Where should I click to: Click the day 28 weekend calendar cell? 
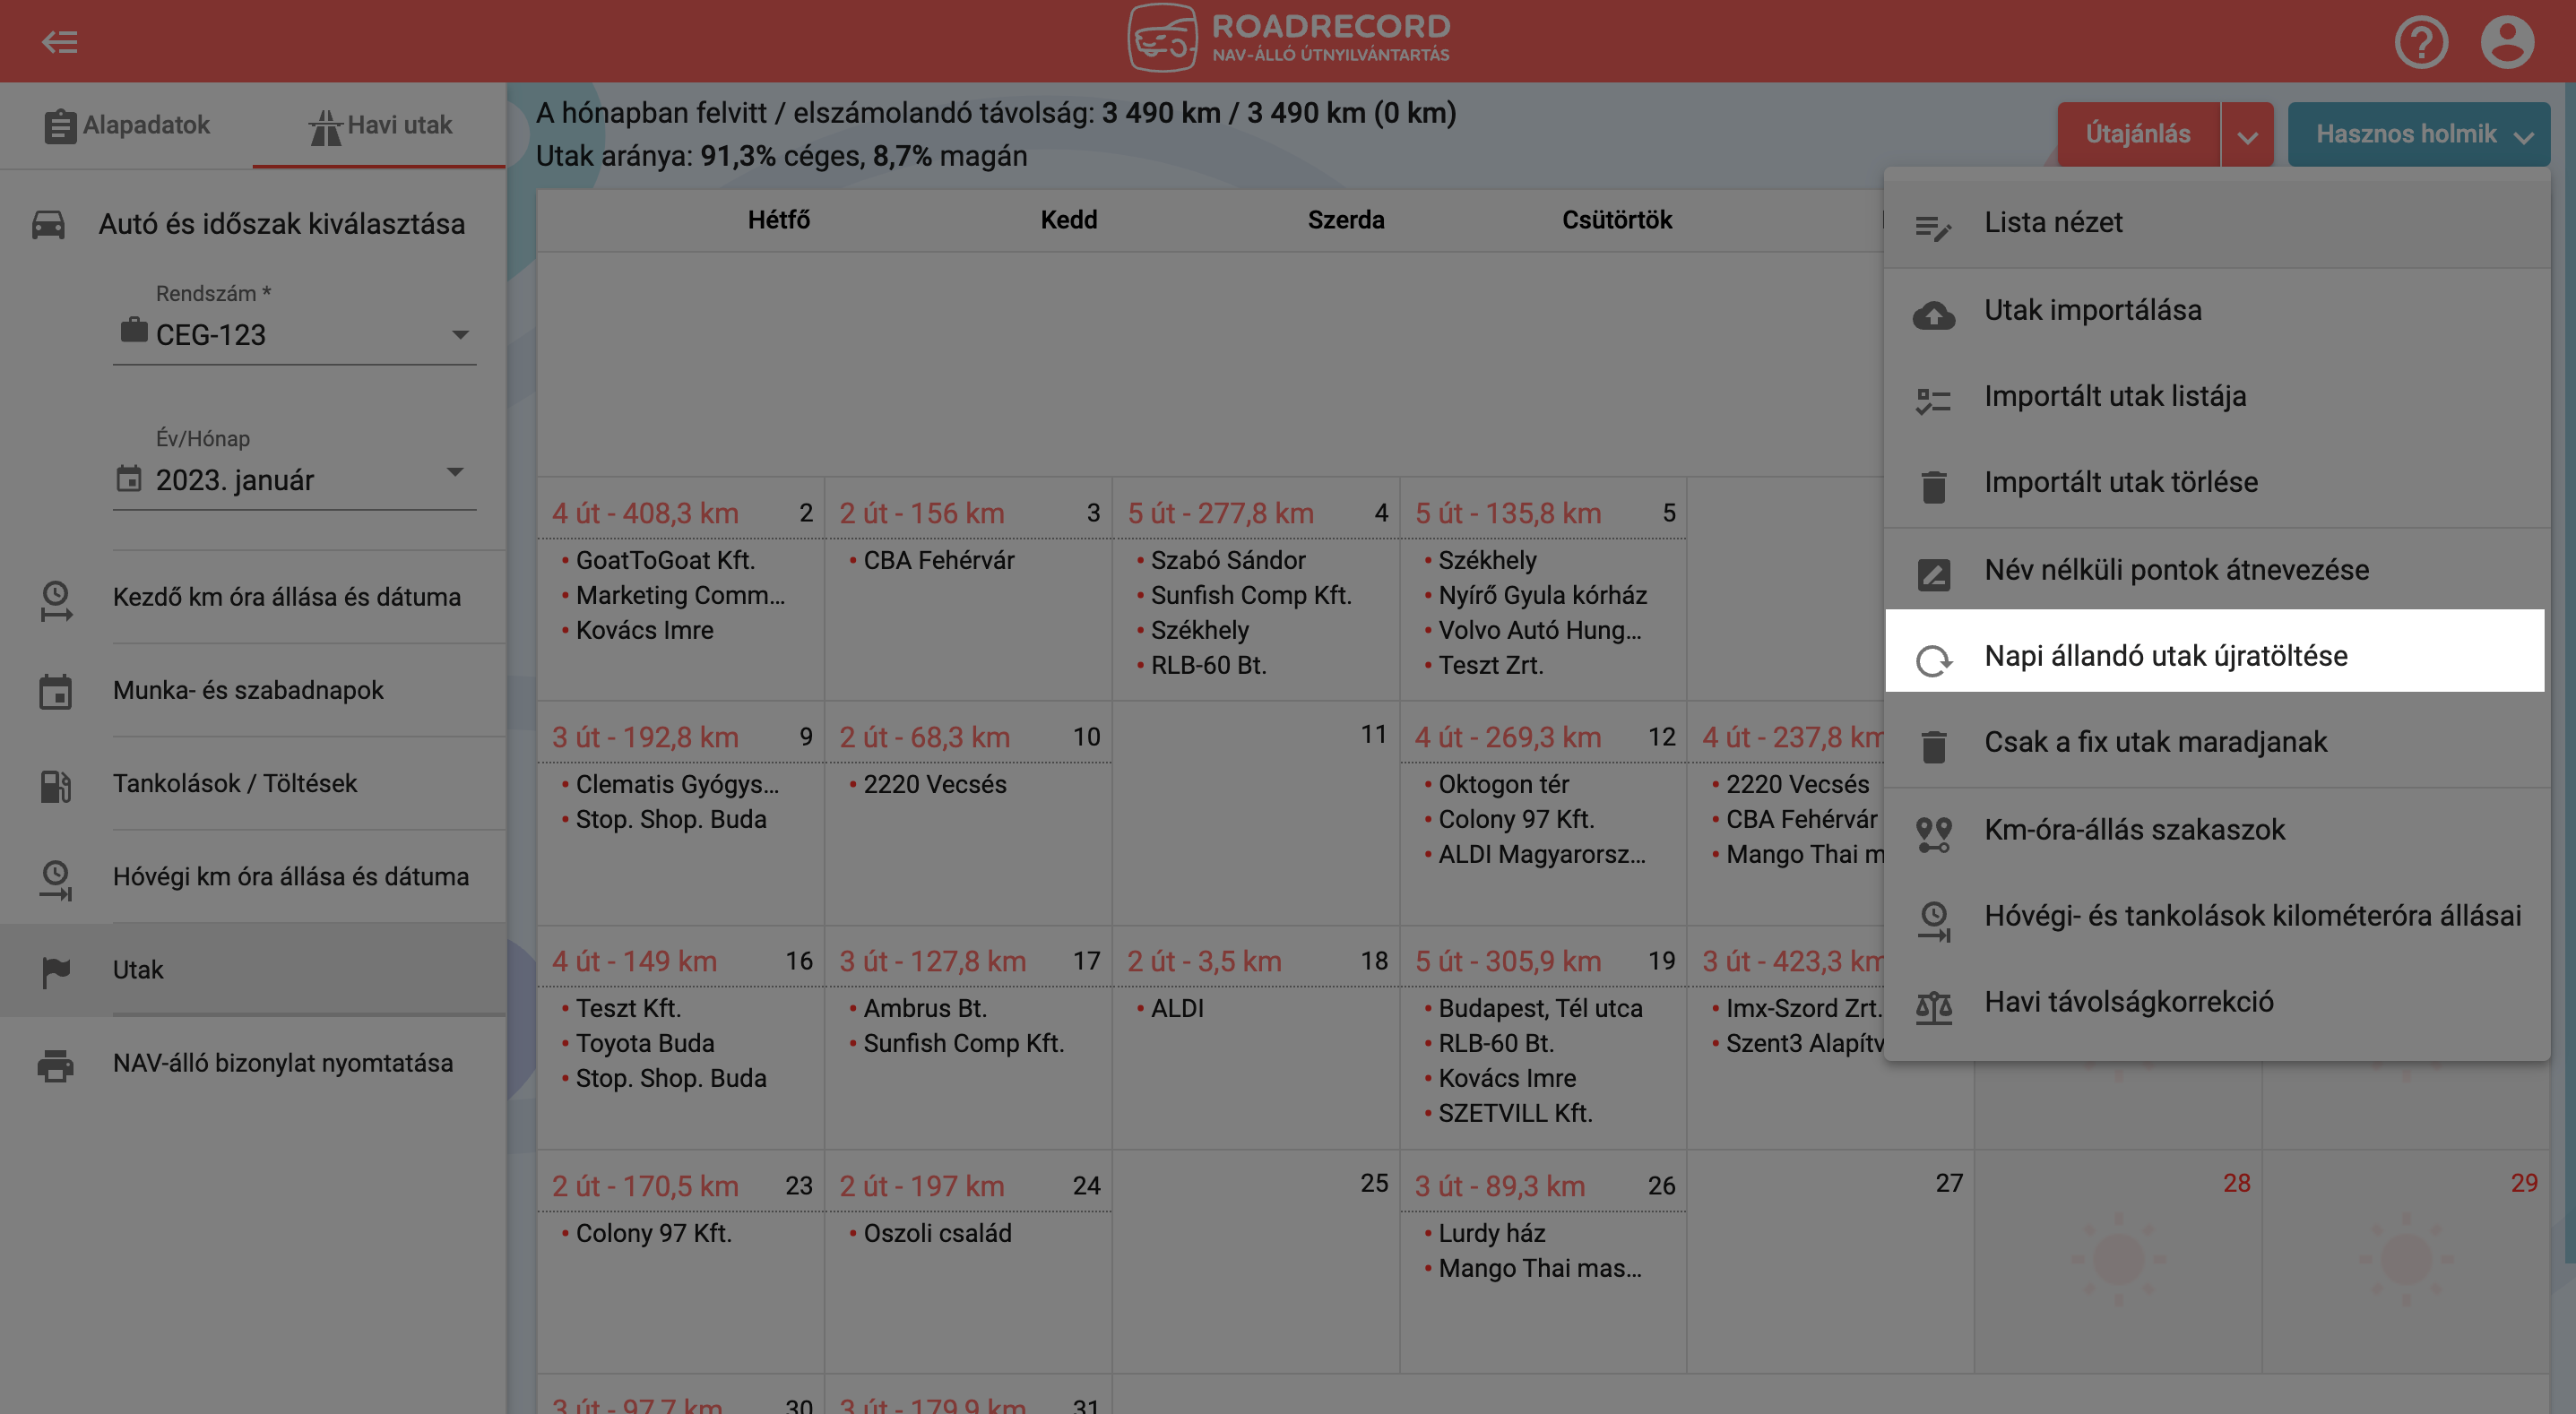(x=2118, y=1261)
